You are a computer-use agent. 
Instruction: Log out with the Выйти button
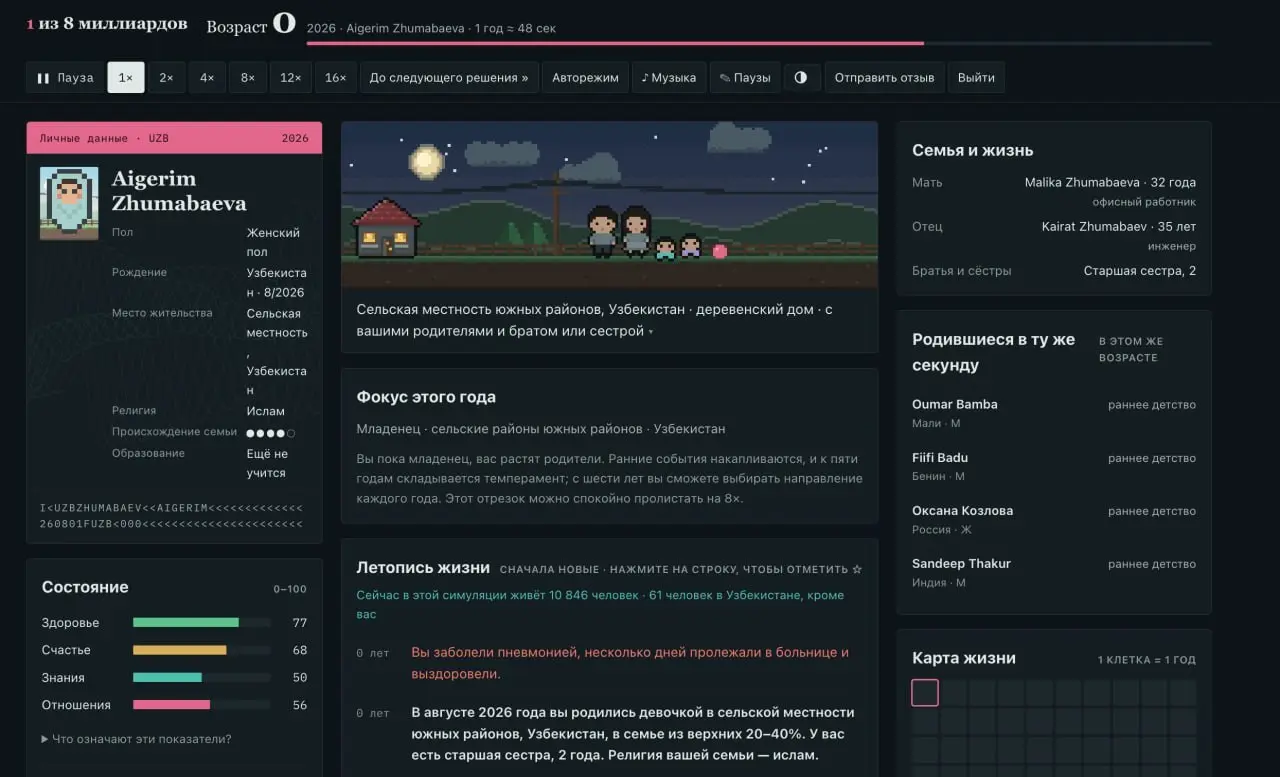pyautogui.click(x=976, y=78)
